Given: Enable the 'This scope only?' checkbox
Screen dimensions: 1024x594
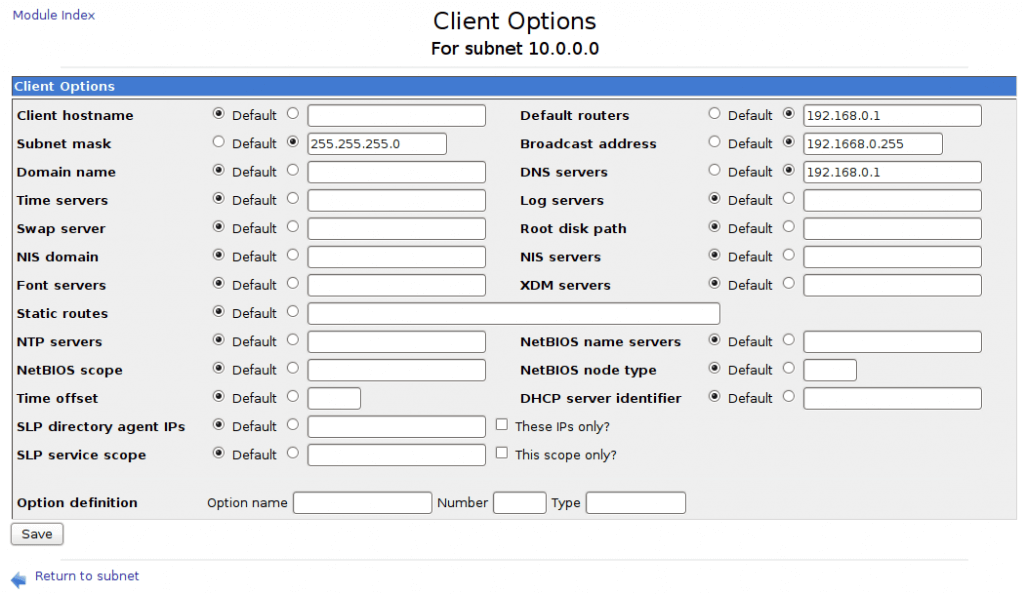Looking at the screenshot, I should point(503,454).
